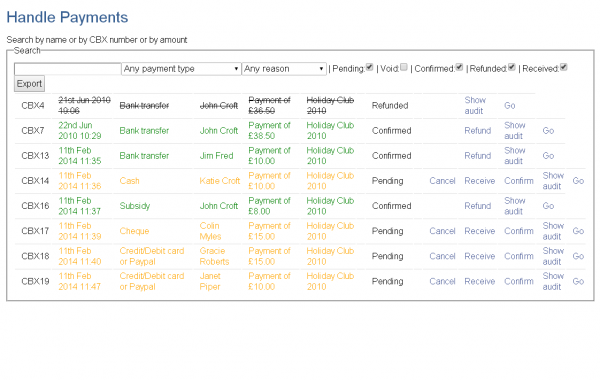Show audit for CBX4
This screenshot has width=600, height=380.
click(x=475, y=106)
